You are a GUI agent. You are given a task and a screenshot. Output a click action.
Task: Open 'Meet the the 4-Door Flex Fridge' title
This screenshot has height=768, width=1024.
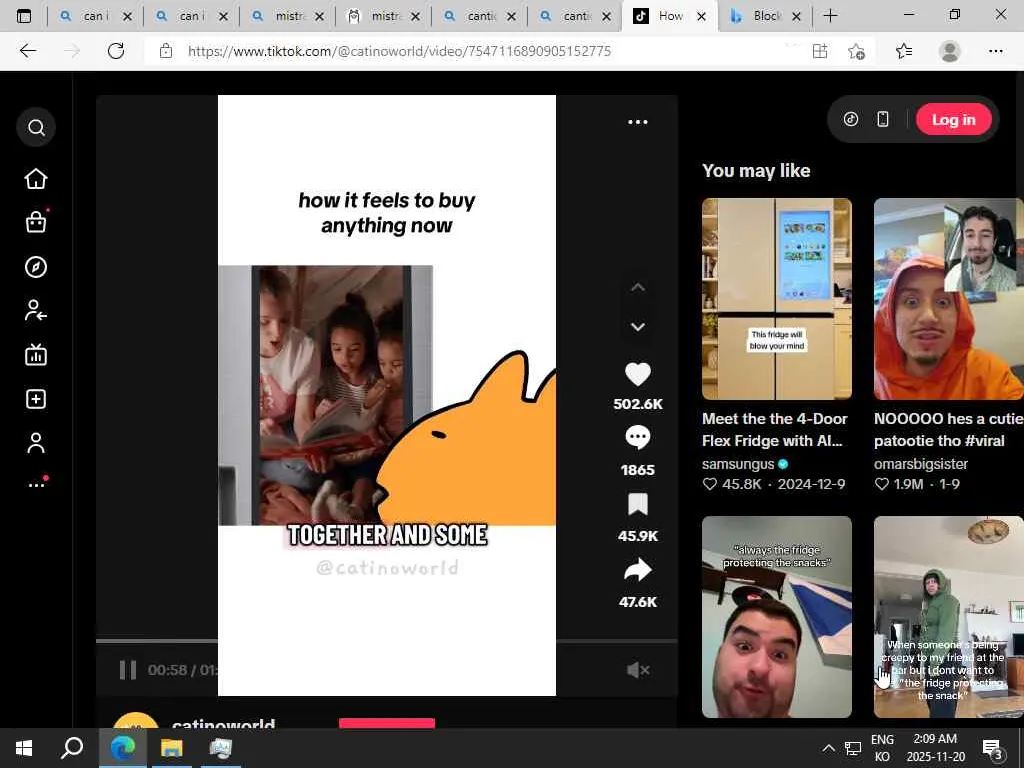(775, 430)
